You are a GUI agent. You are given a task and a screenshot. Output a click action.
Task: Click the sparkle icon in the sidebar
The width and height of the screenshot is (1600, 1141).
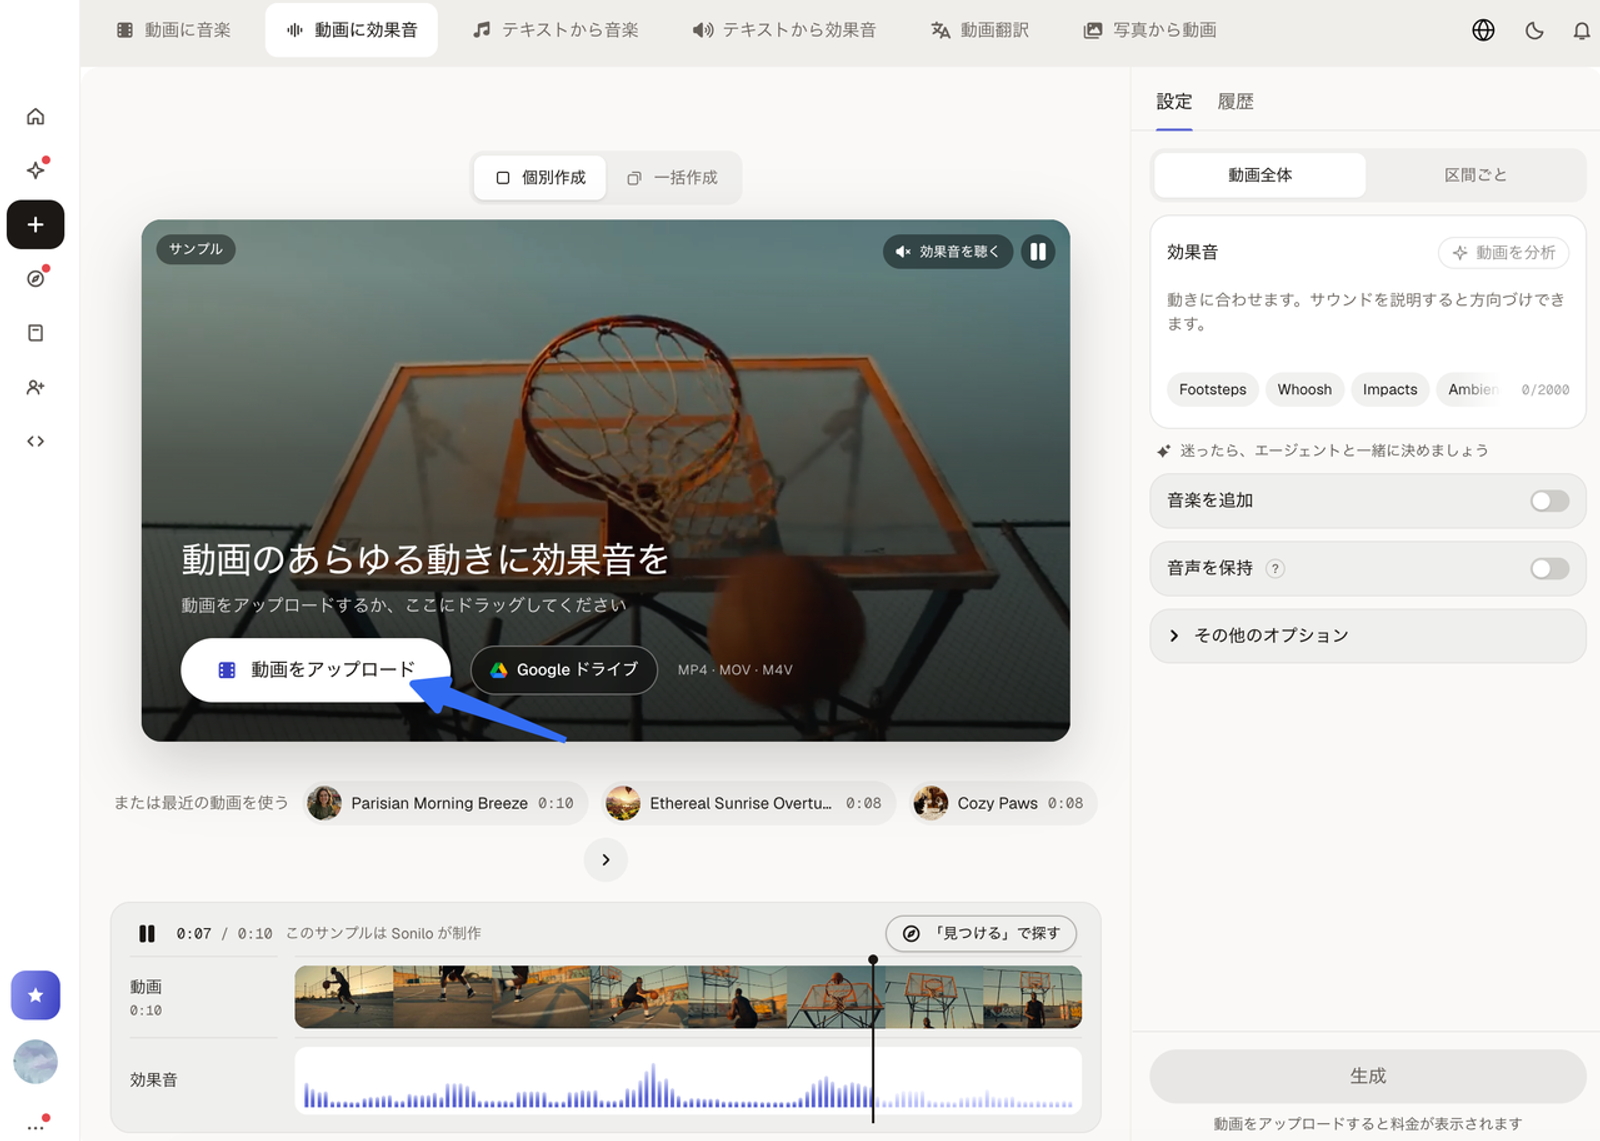point(35,170)
